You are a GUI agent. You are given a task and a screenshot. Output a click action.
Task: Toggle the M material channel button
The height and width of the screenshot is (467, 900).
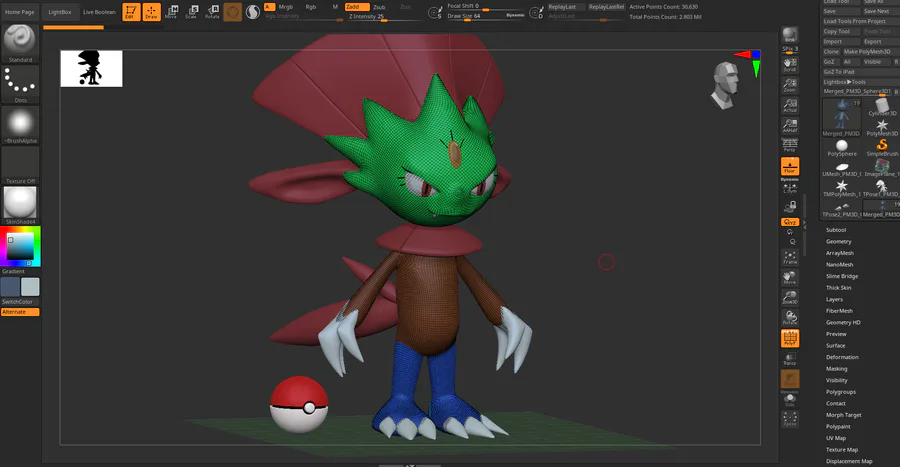pos(335,7)
